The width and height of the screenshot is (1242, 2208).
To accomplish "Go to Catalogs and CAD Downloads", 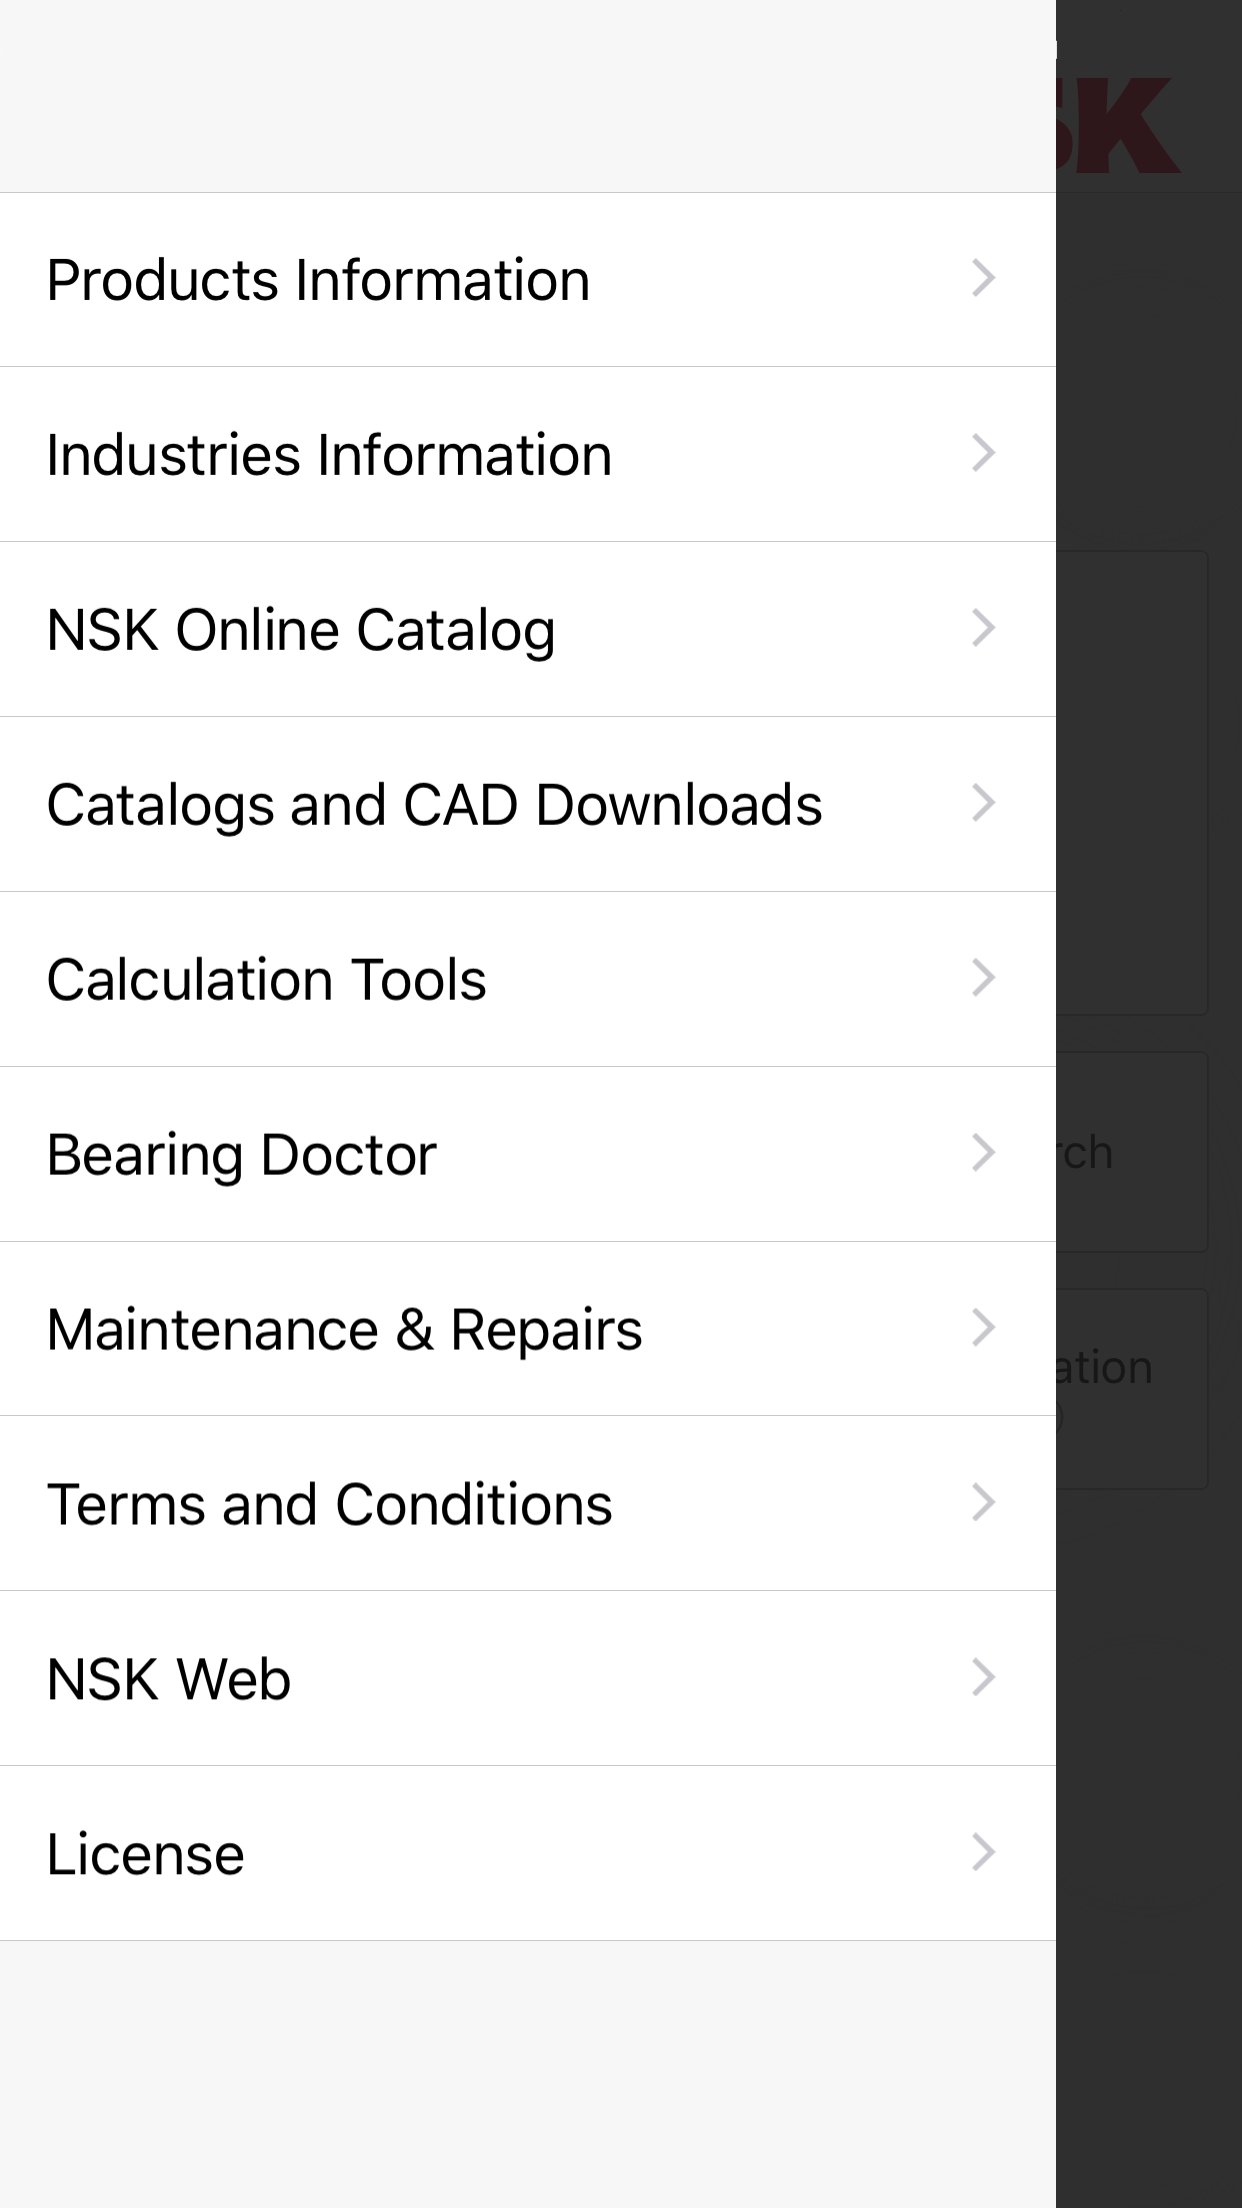I will click(x=434, y=805).
